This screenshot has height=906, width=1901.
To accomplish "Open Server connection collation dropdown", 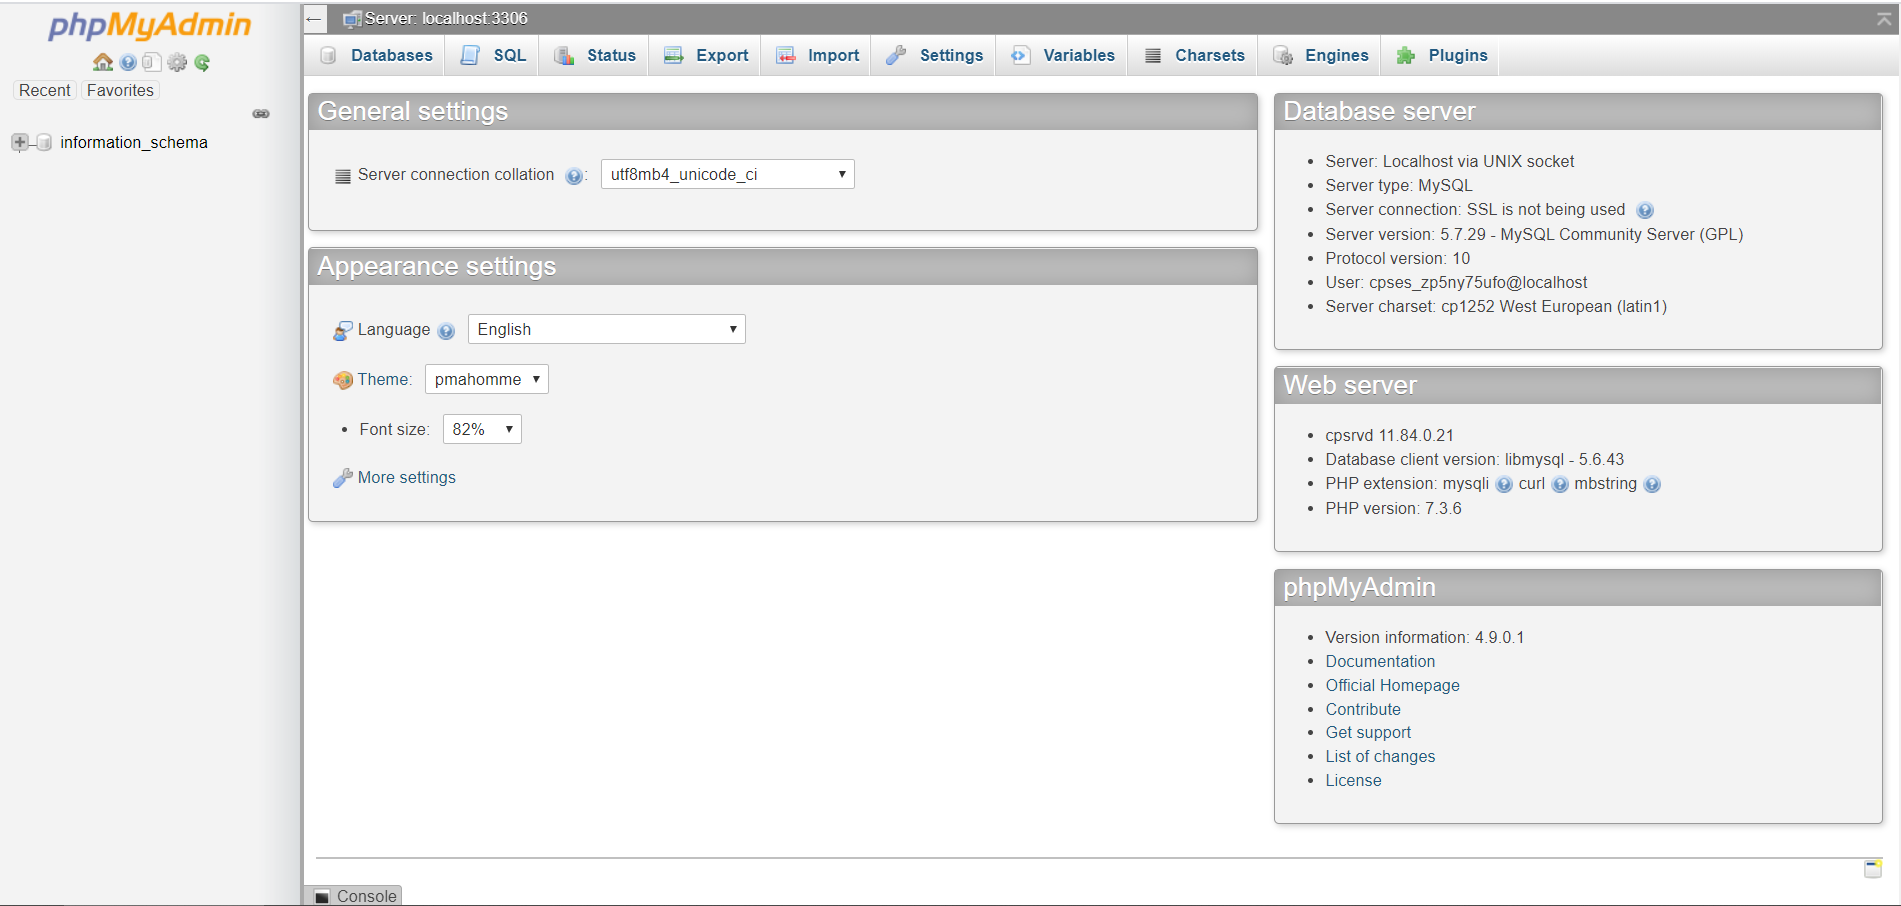I will tap(727, 175).
